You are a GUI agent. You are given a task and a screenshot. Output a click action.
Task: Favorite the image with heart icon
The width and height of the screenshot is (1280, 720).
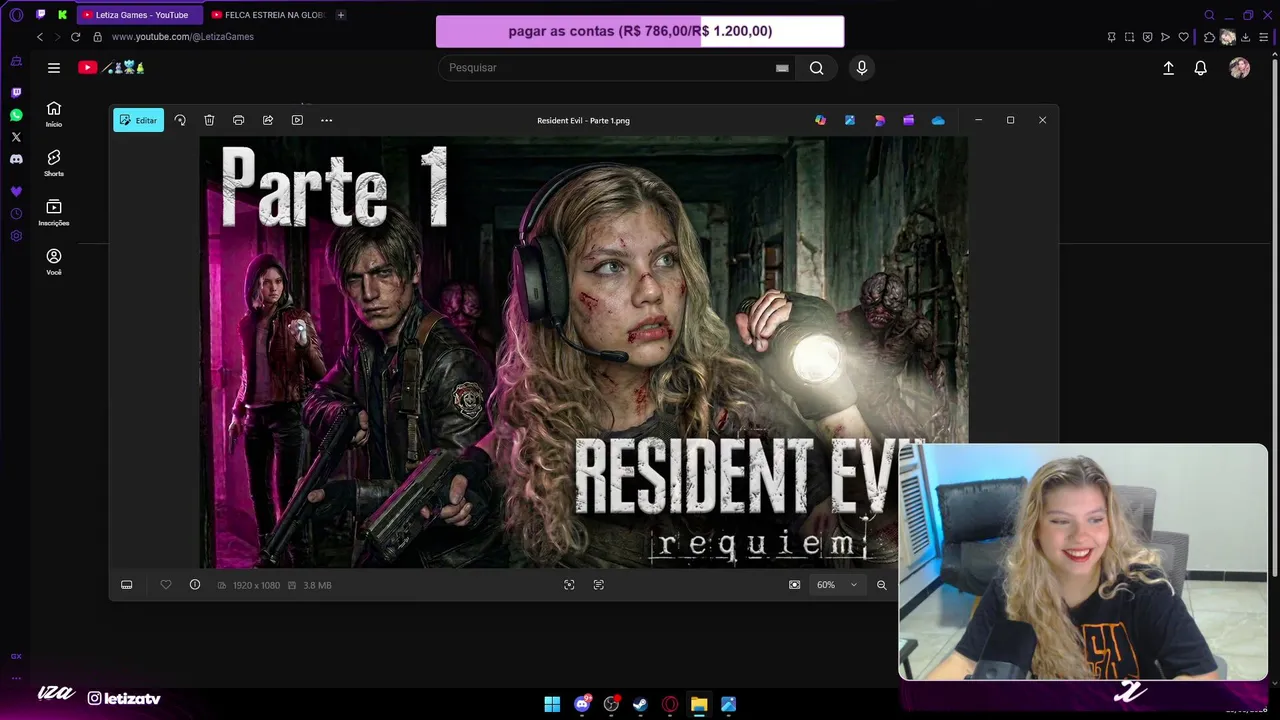tap(166, 585)
